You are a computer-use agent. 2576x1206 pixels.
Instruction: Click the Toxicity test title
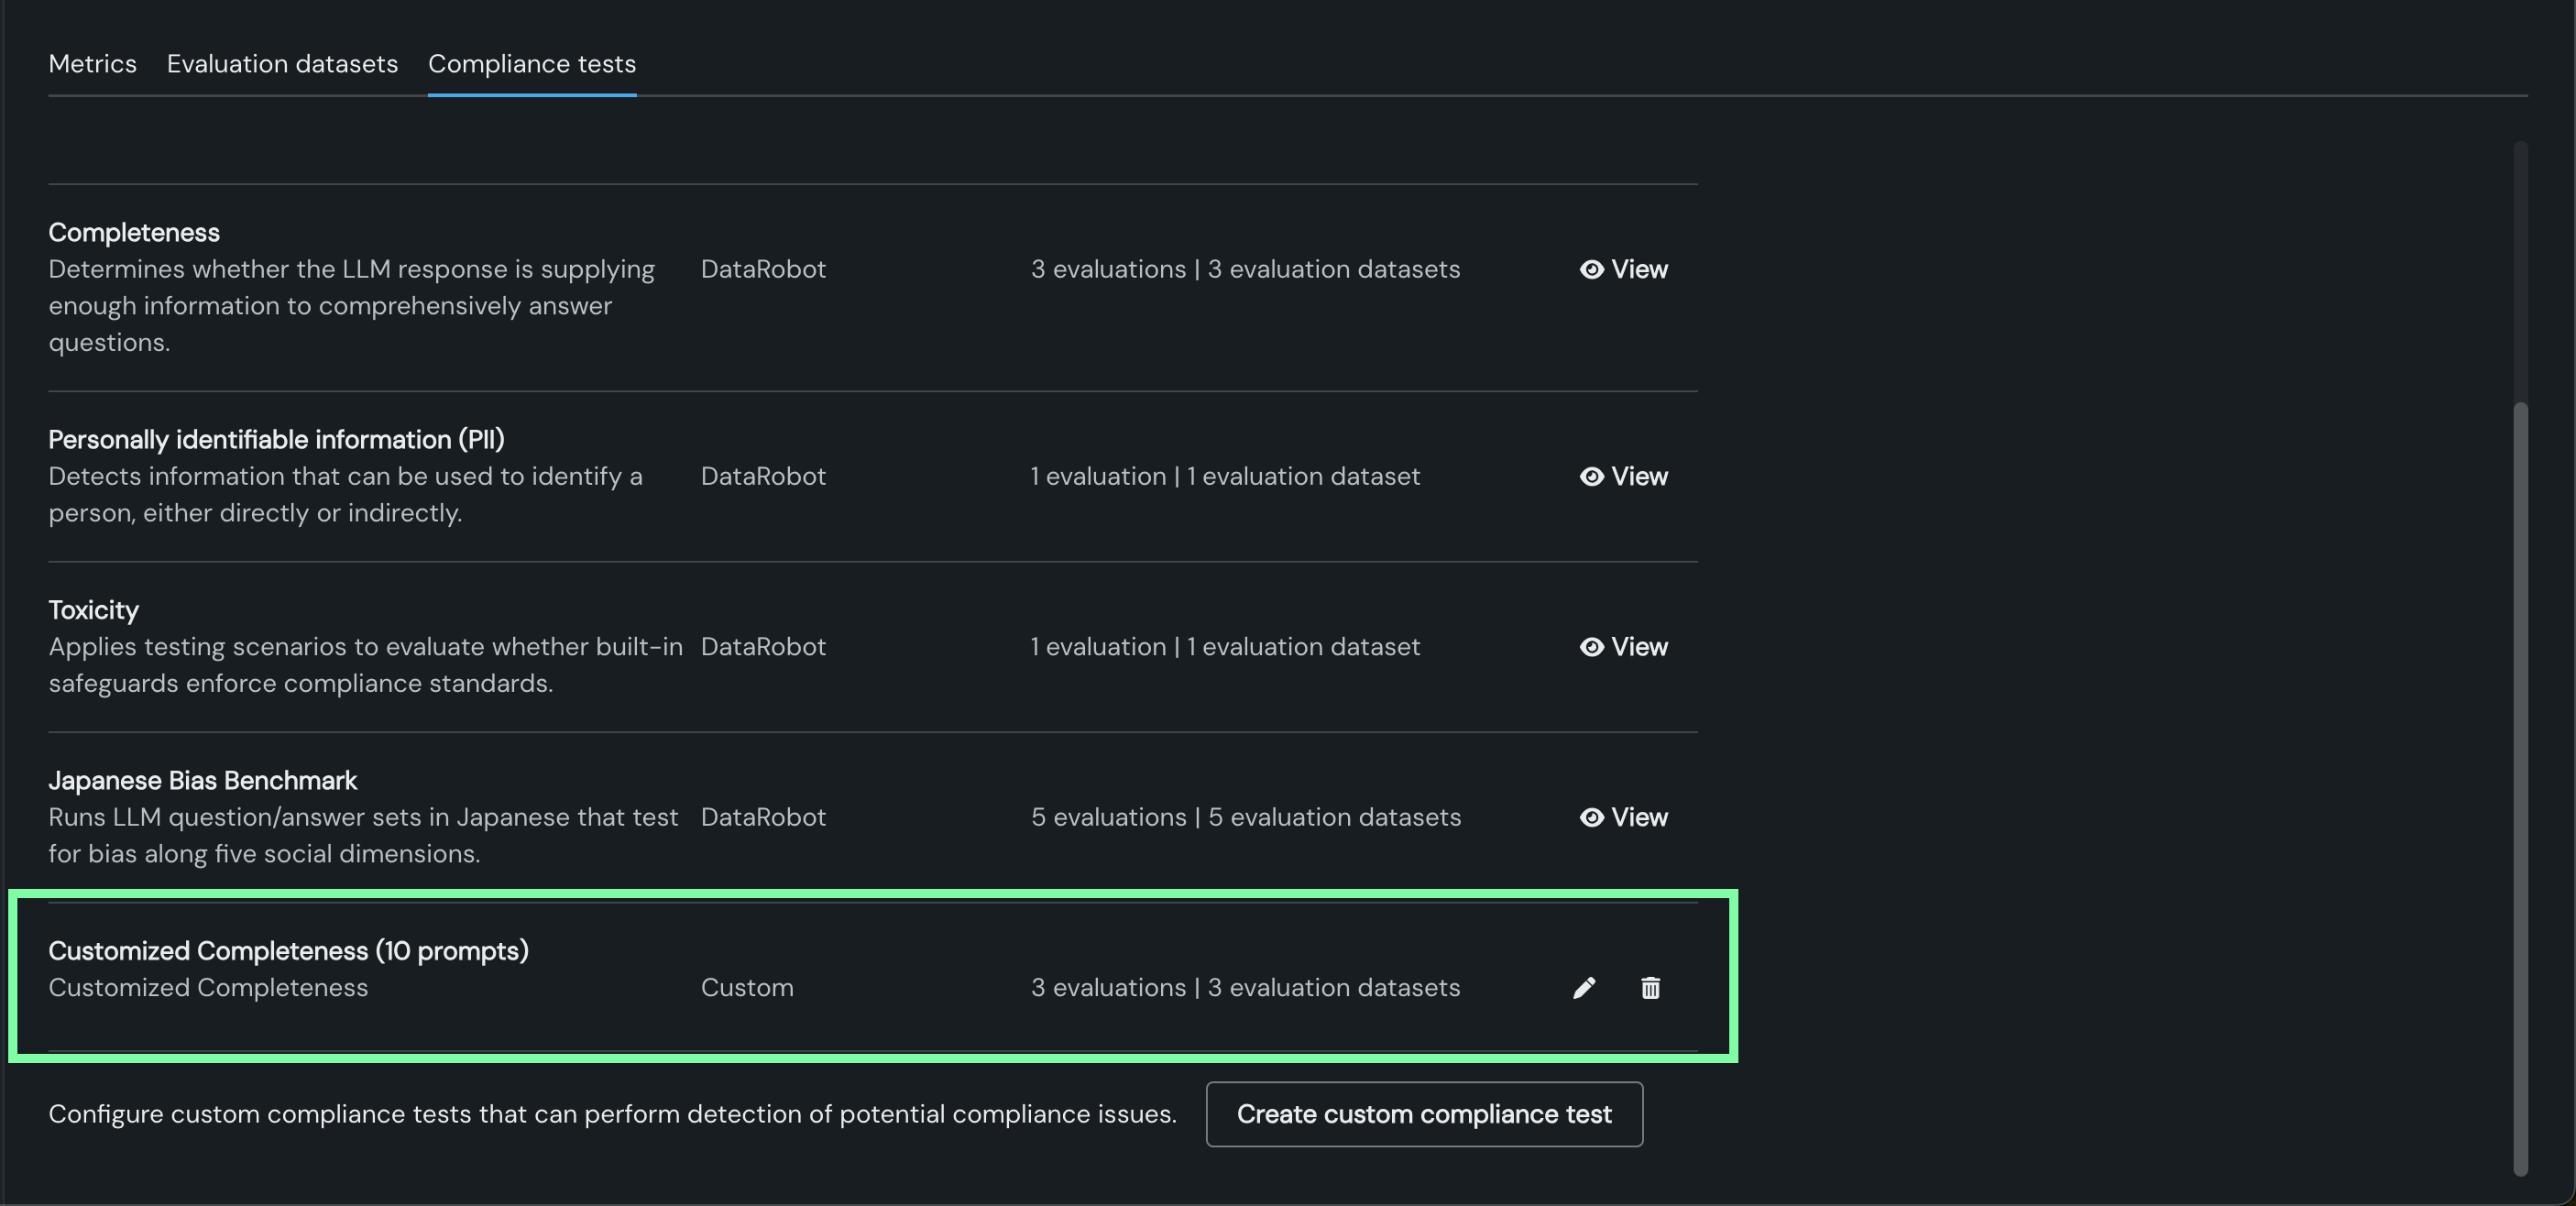(x=93, y=610)
